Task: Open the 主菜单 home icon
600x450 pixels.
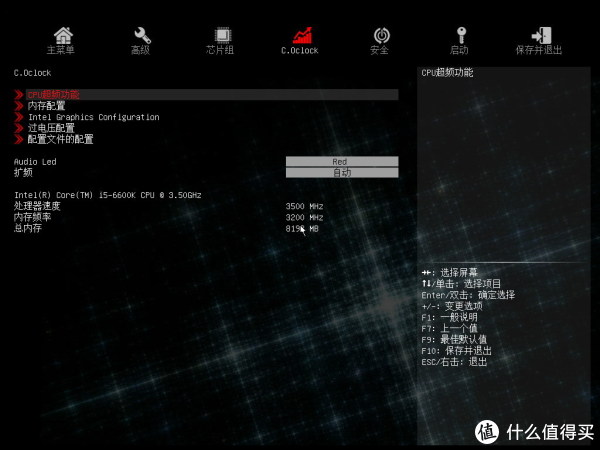Action: [63, 35]
